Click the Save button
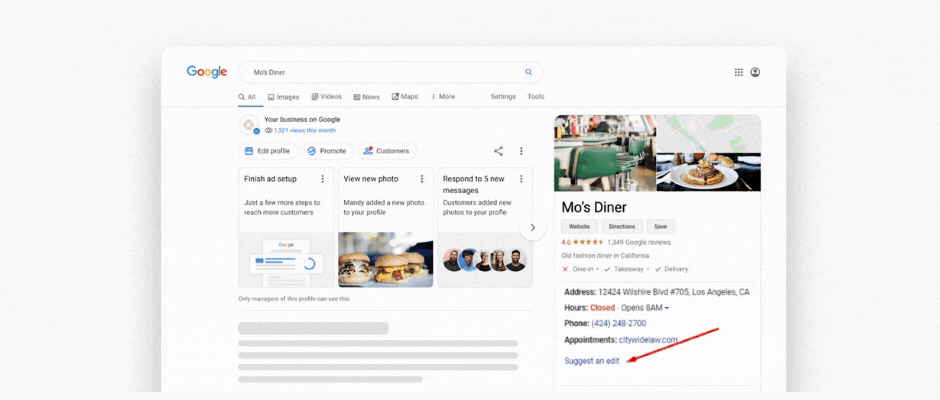 [x=661, y=227]
